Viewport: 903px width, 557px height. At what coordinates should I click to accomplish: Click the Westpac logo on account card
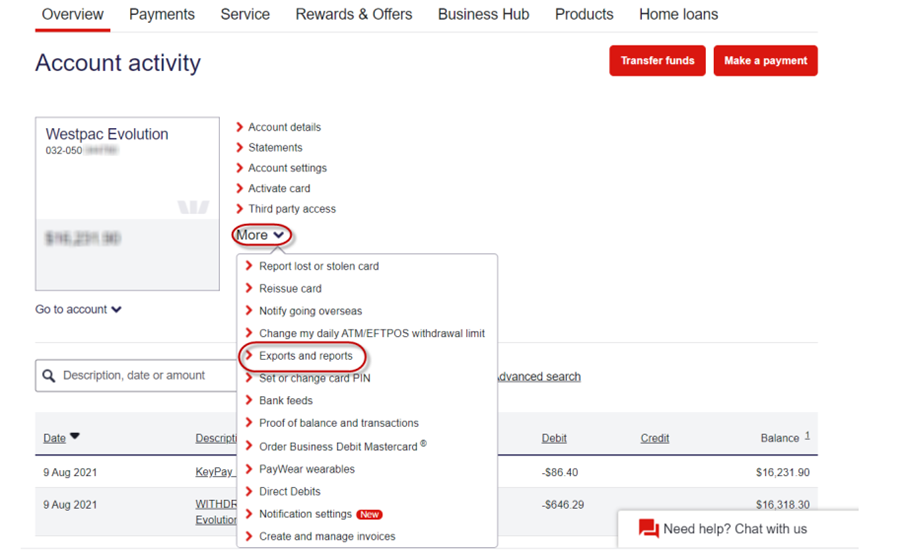click(193, 207)
